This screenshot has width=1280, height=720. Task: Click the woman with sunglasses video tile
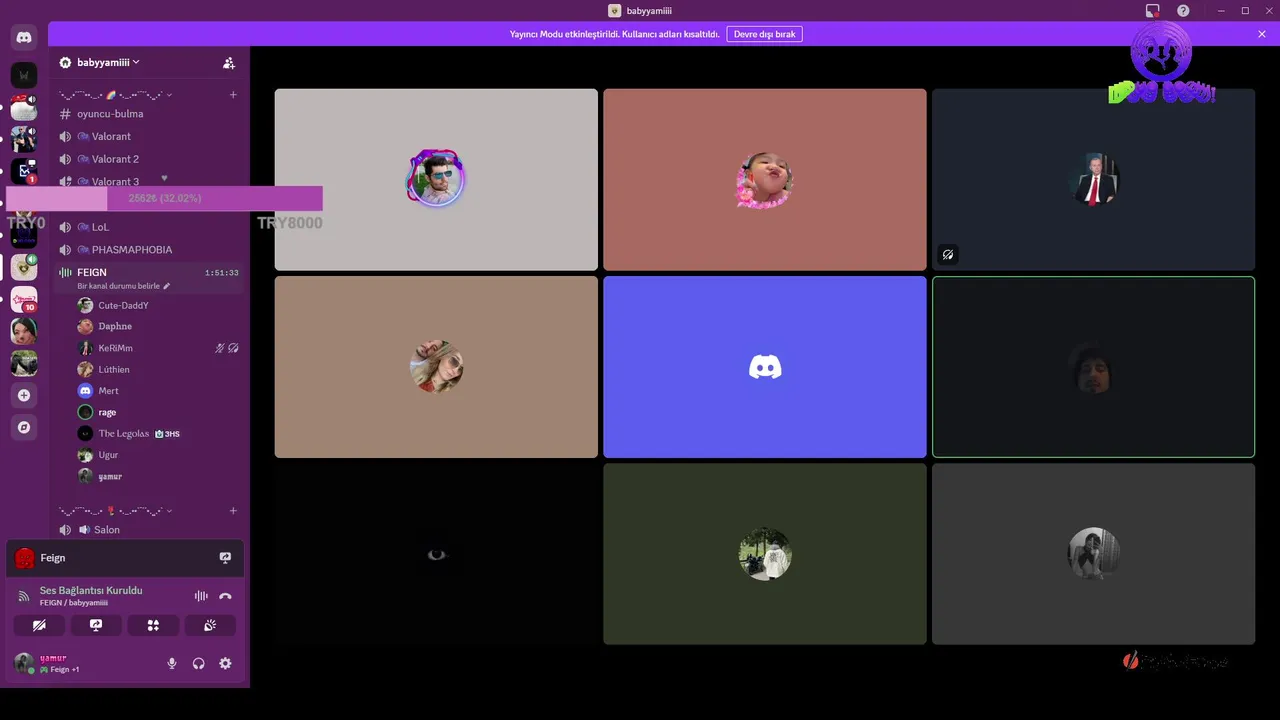pos(436,367)
